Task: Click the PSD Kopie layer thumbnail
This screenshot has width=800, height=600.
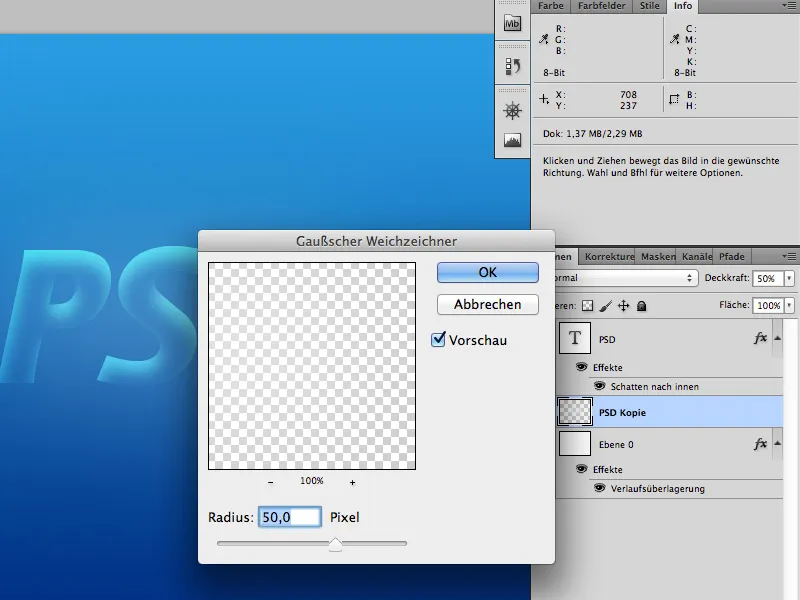Action: click(575, 412)
